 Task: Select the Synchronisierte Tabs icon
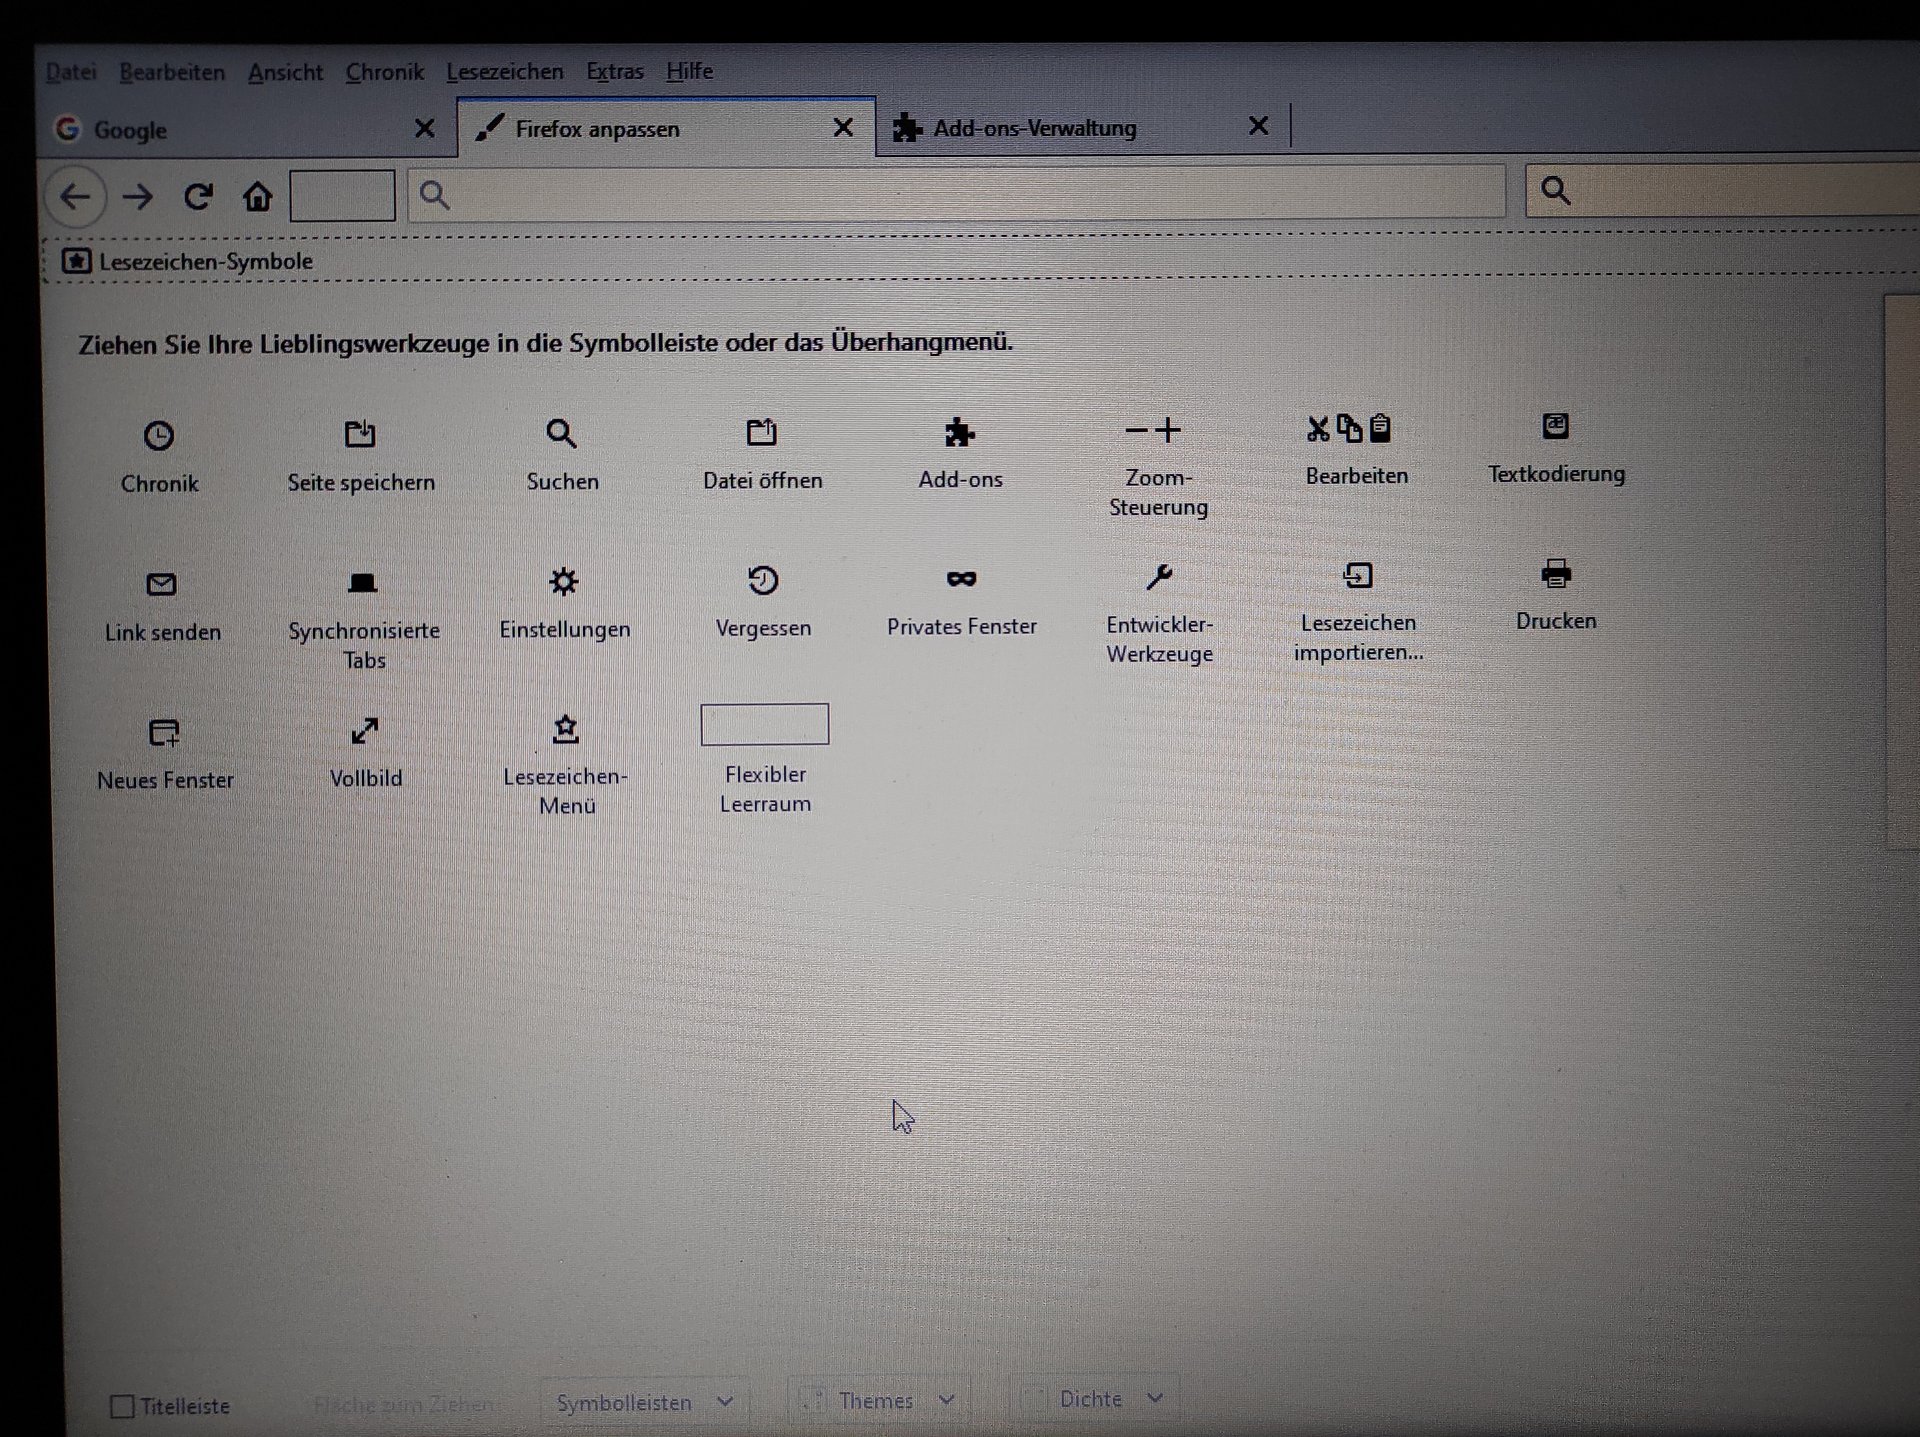[x=362, y=583]
